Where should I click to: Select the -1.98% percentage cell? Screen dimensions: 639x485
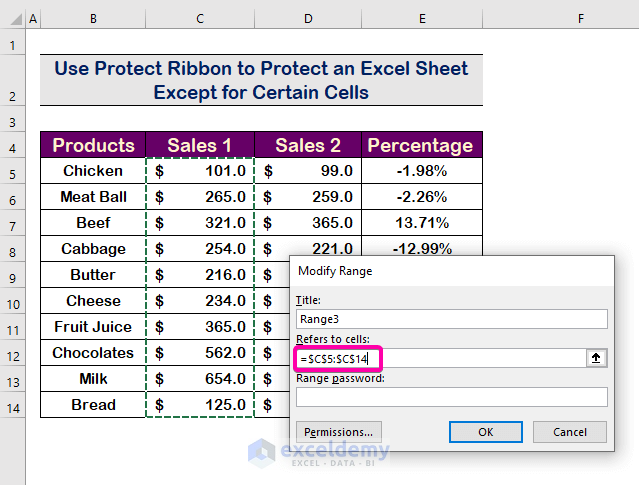pyautogui.click(x=420, y=171)
